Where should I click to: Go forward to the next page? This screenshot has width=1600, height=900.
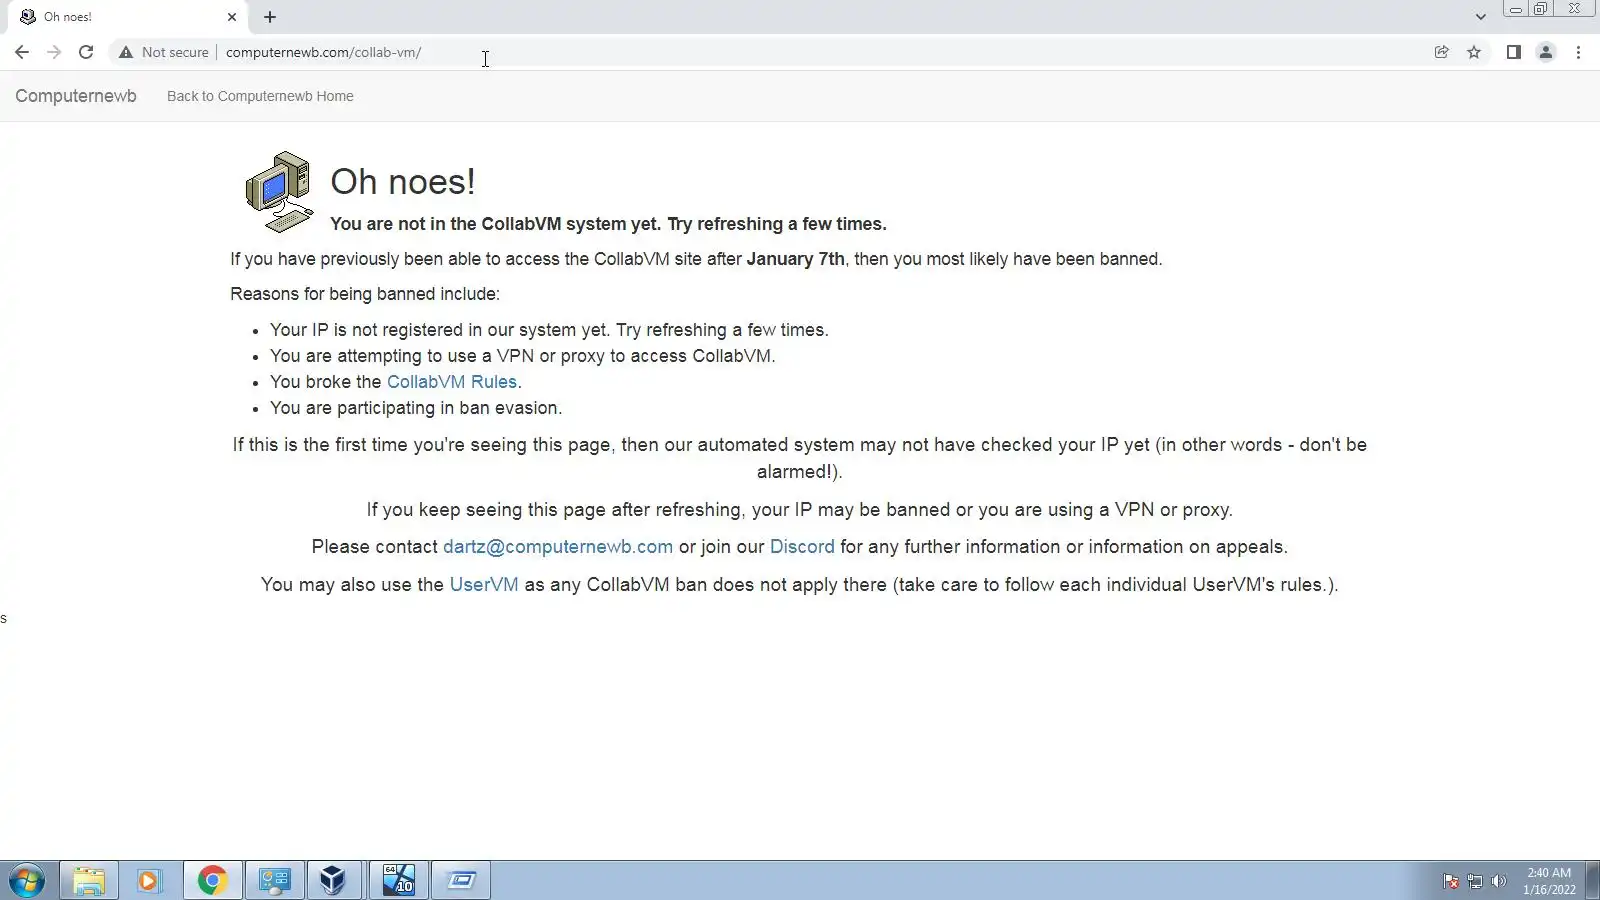54,52
